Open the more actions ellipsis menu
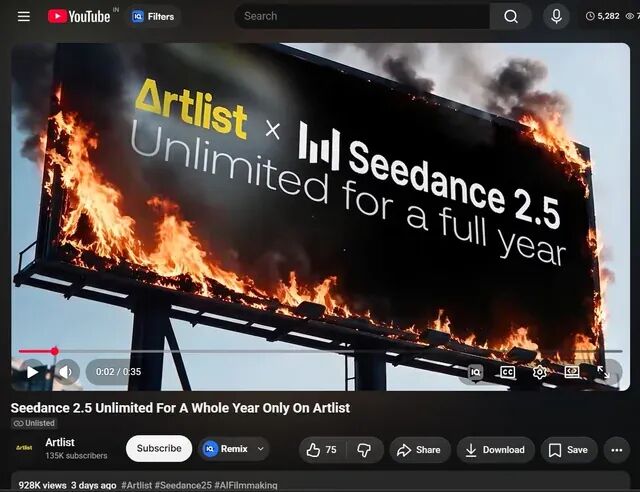640x492 pixels. click(x=616, y=450)
